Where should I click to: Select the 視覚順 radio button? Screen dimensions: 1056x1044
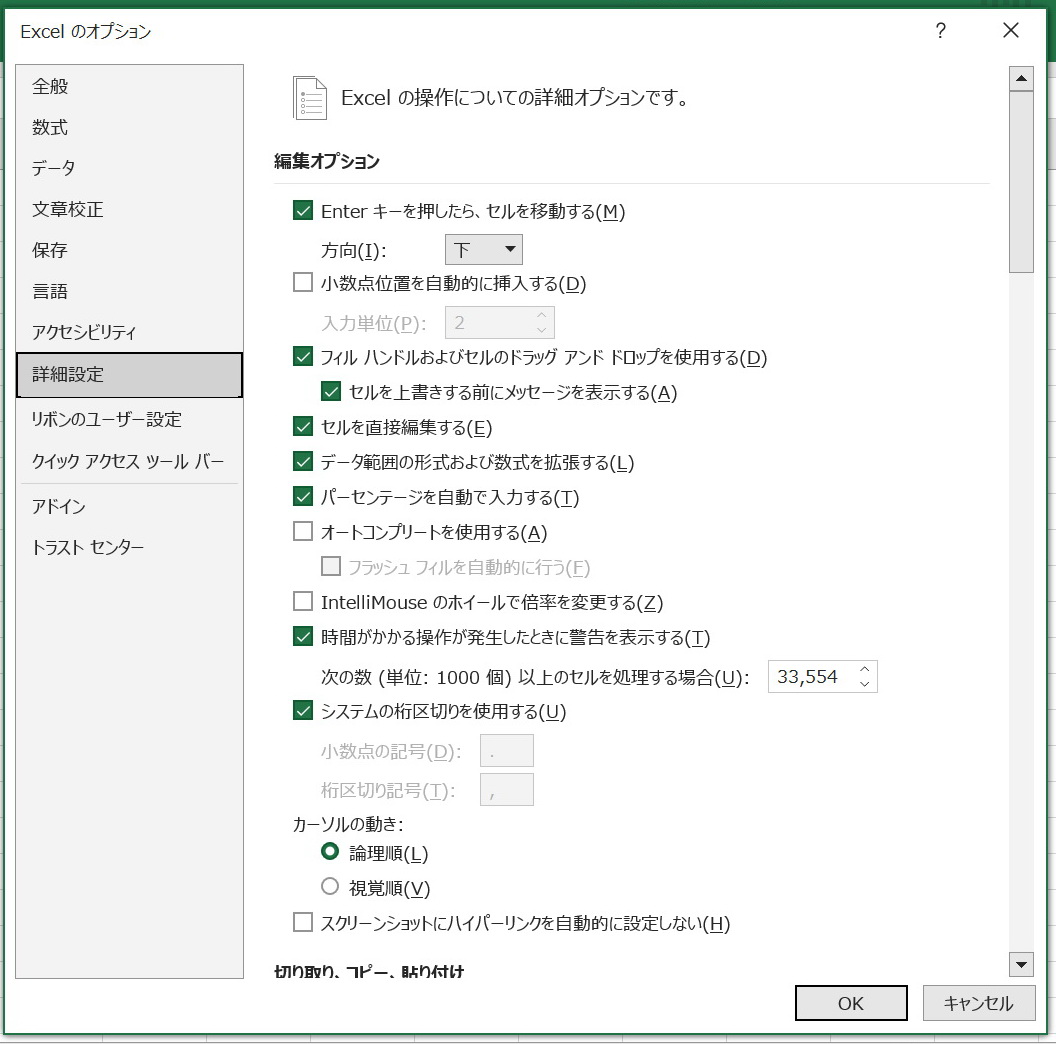pyautogui.click(x=330, y=887)
